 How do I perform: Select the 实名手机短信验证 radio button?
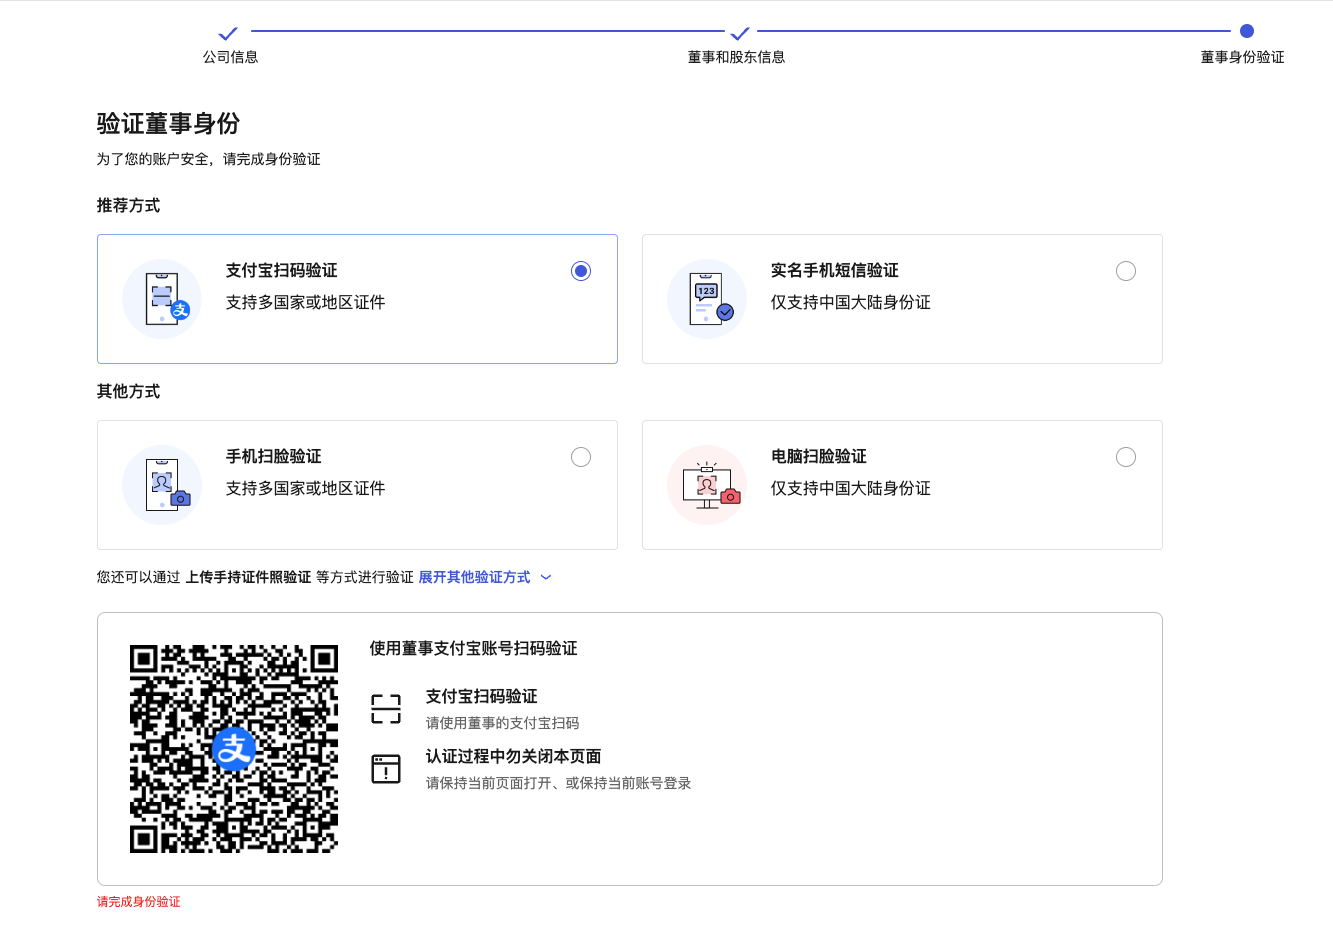1126,270
